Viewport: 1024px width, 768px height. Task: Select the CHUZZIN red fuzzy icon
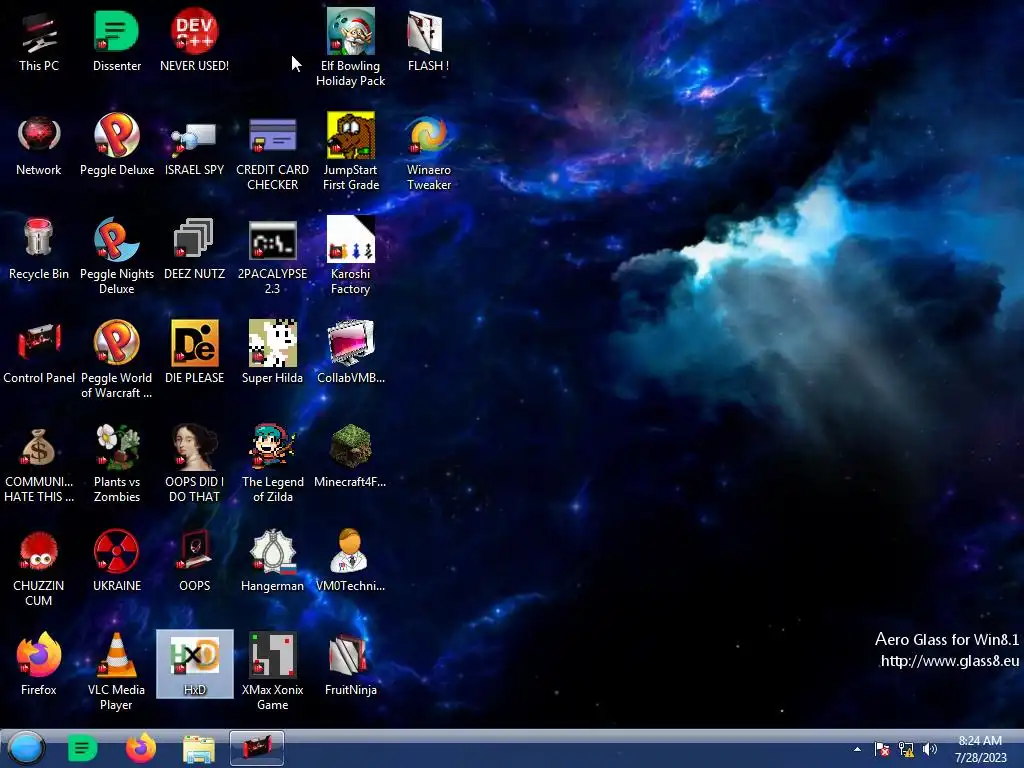39,568
